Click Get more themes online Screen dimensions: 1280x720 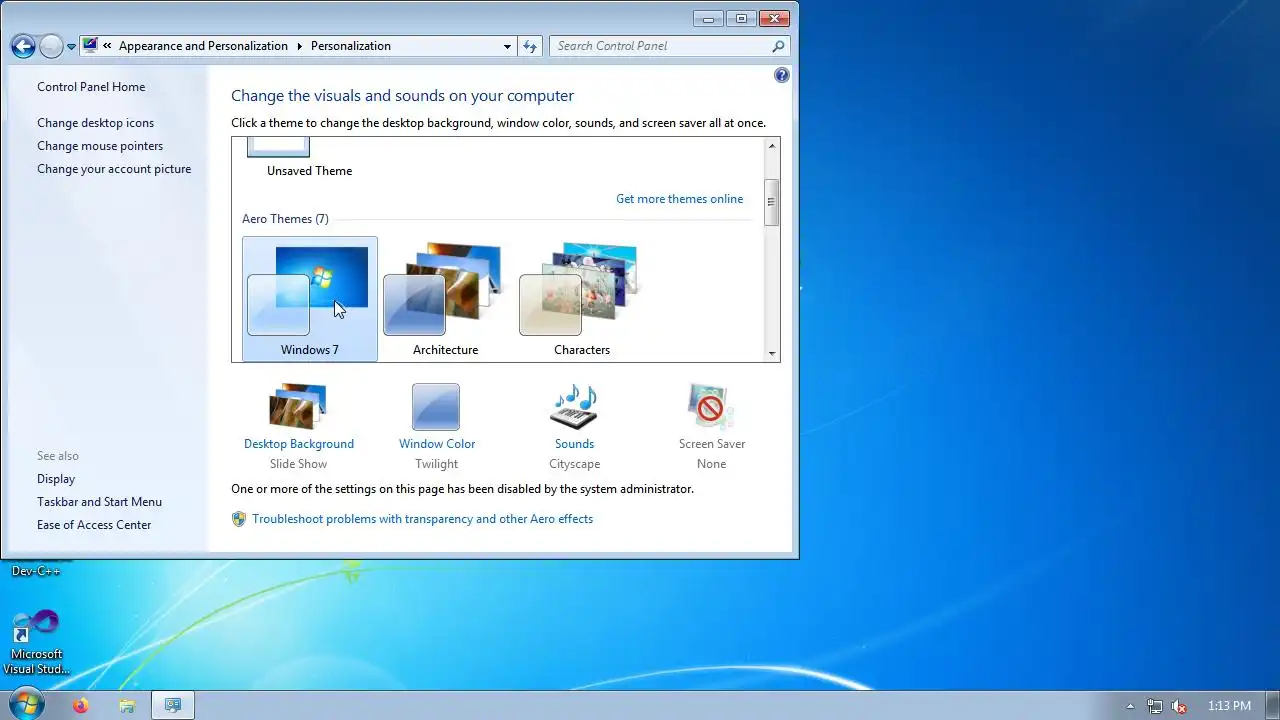(680, 199)
